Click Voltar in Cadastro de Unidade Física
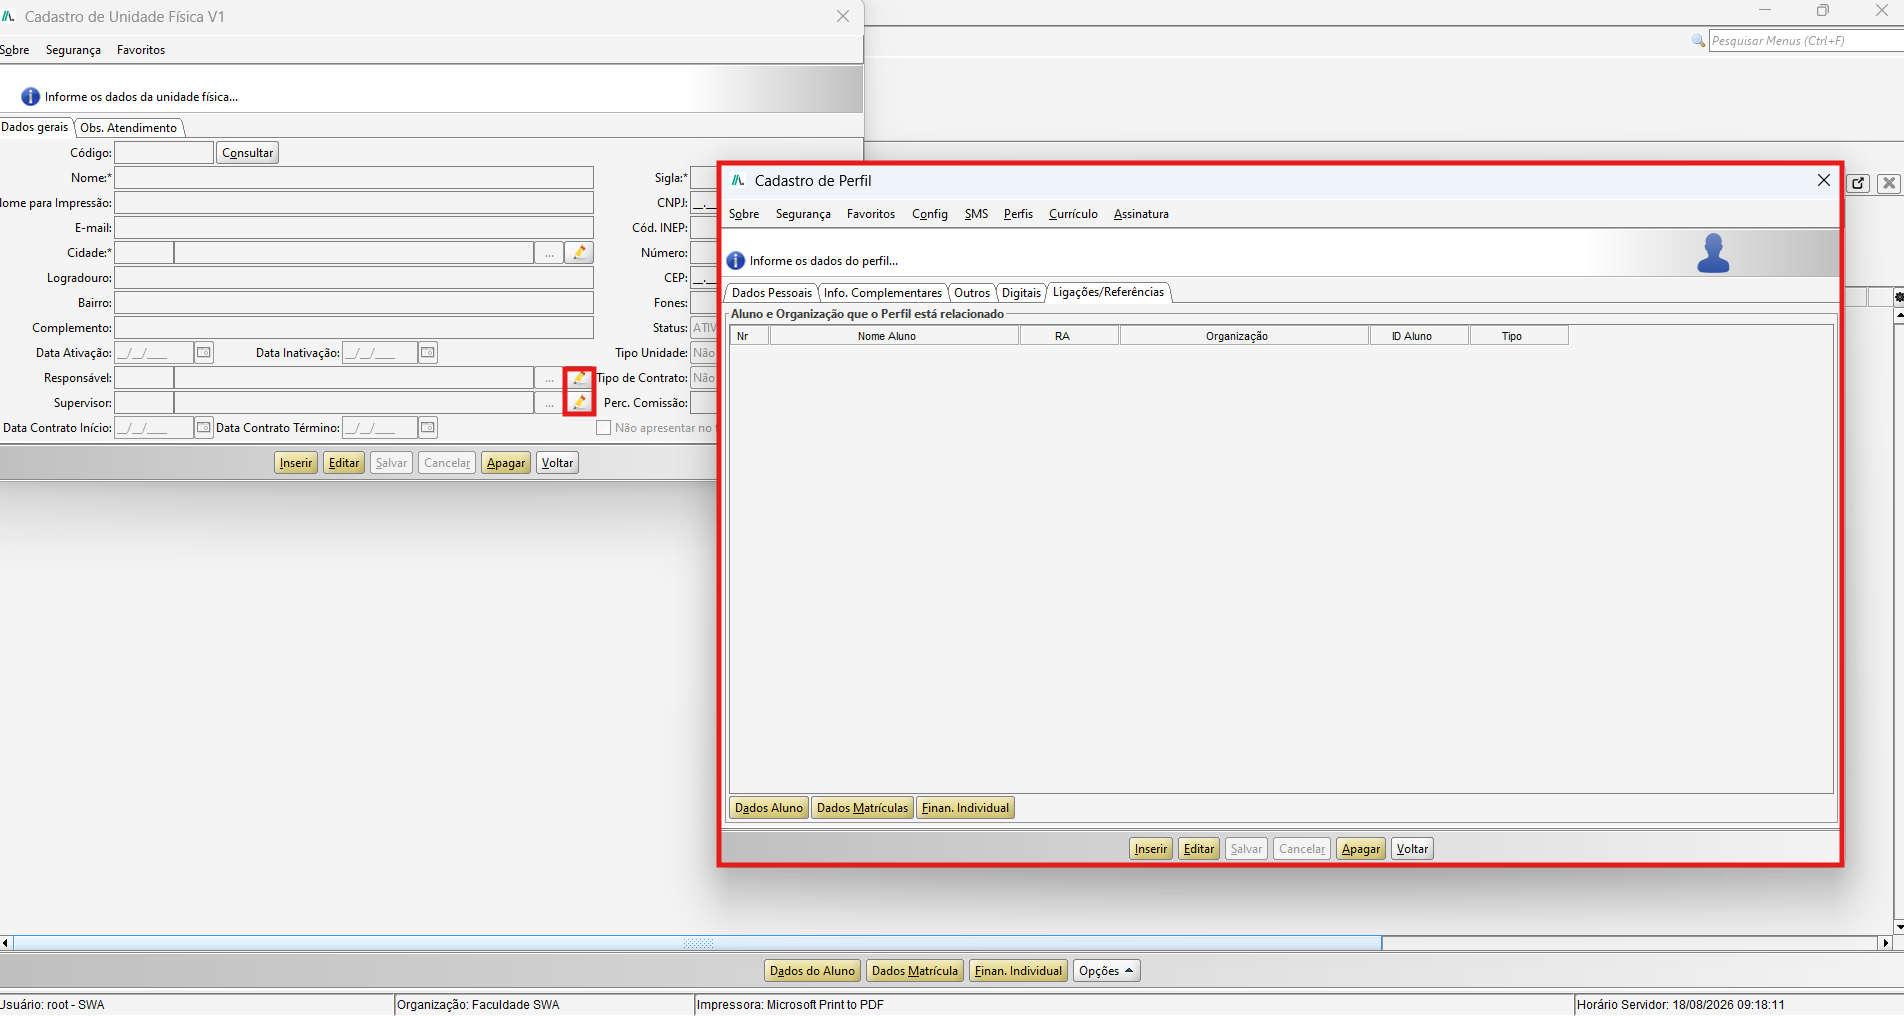The width and height of the screenshot is (1904, 1016). [x=557, y=463]
